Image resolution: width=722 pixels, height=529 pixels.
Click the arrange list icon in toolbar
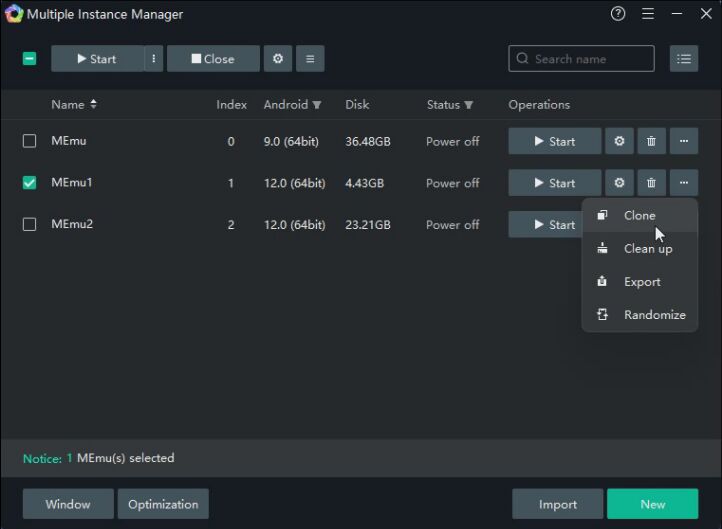click(310, 59)
